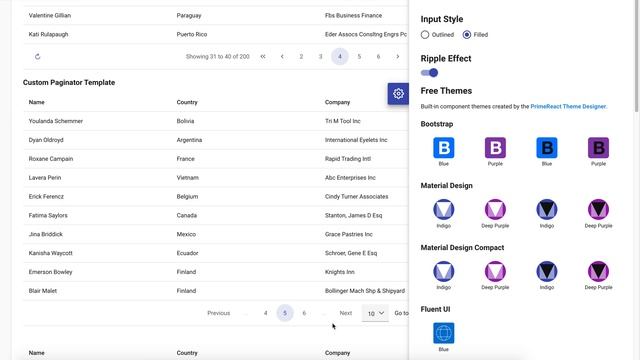Screen dimensions: 640x360
Task: Click the Vietnam country cell
Action: point(188,178)
